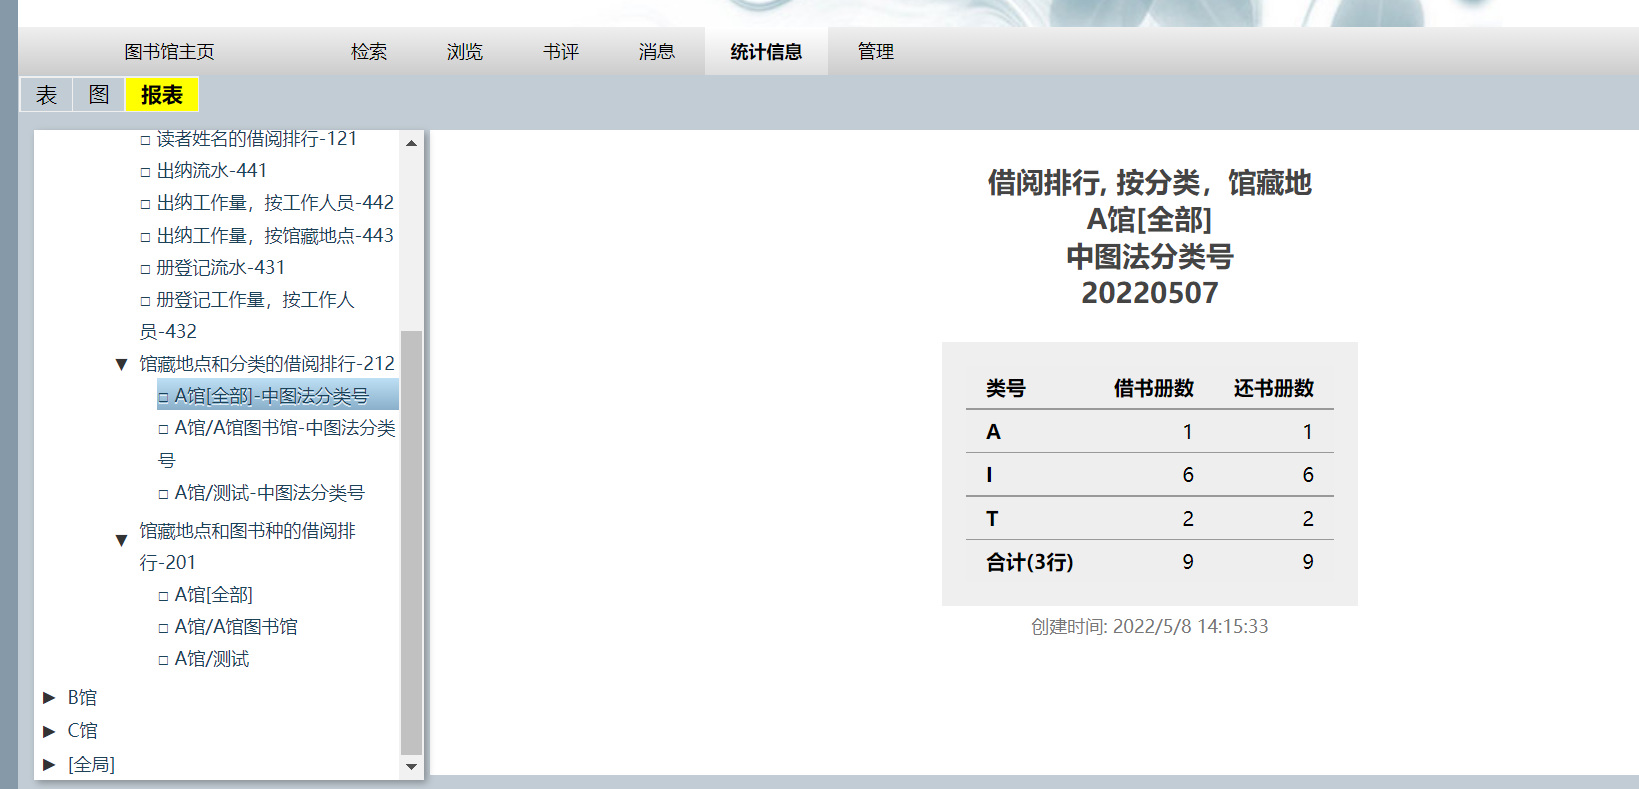Select the 统计信息 menu tab
1639x789 pixels.
(x=766, y=52)
